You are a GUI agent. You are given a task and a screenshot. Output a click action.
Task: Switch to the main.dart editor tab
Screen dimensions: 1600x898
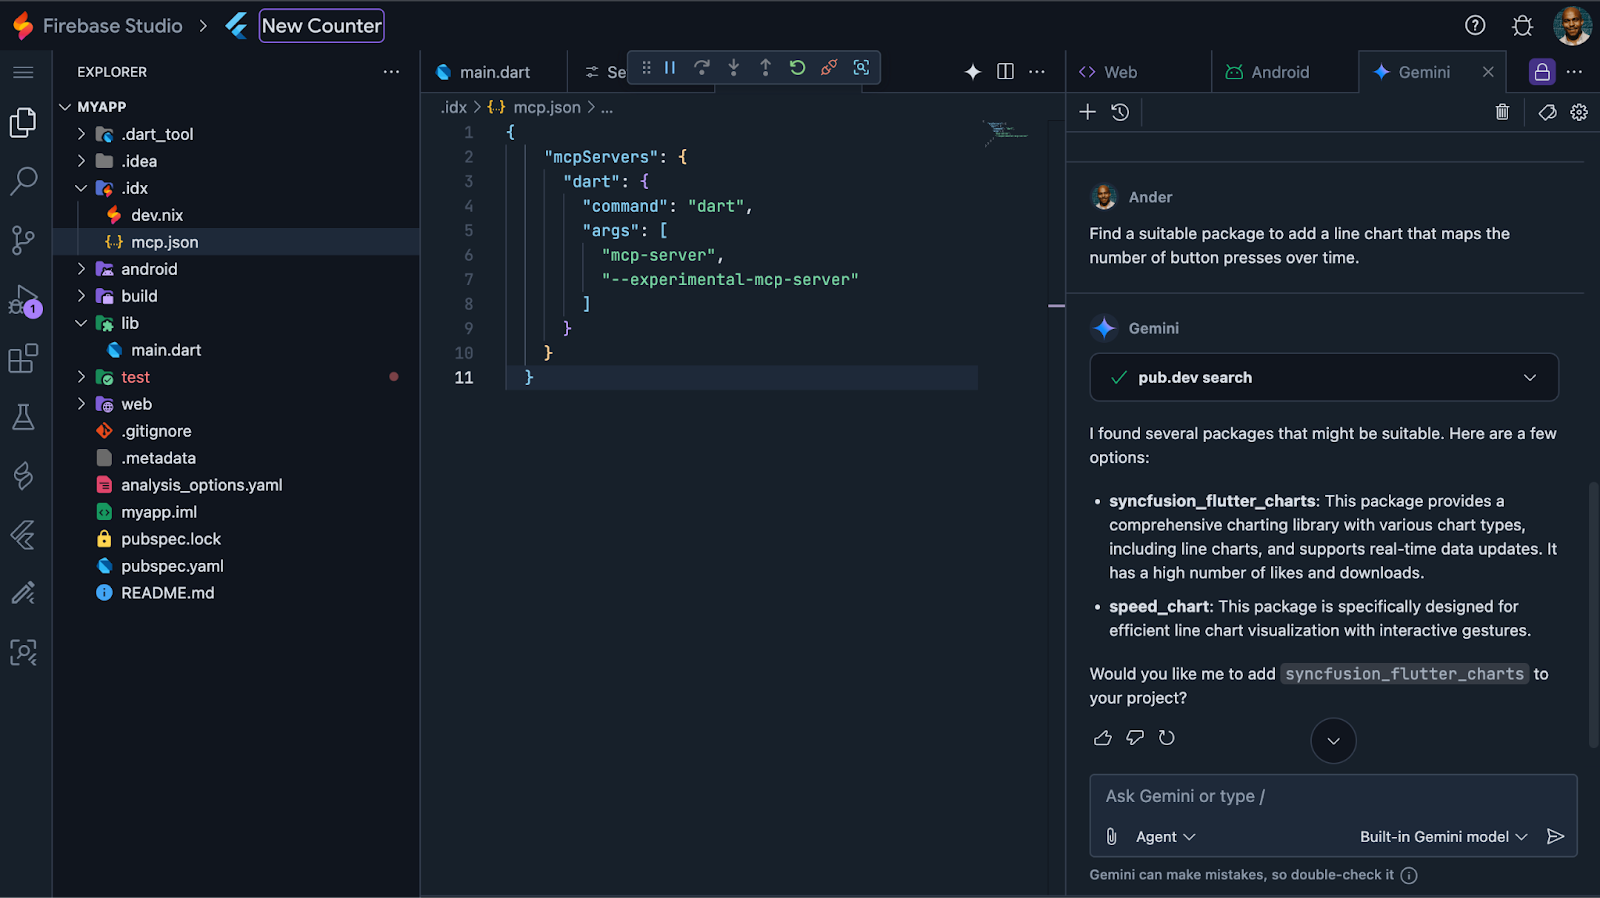click(494, 72)
